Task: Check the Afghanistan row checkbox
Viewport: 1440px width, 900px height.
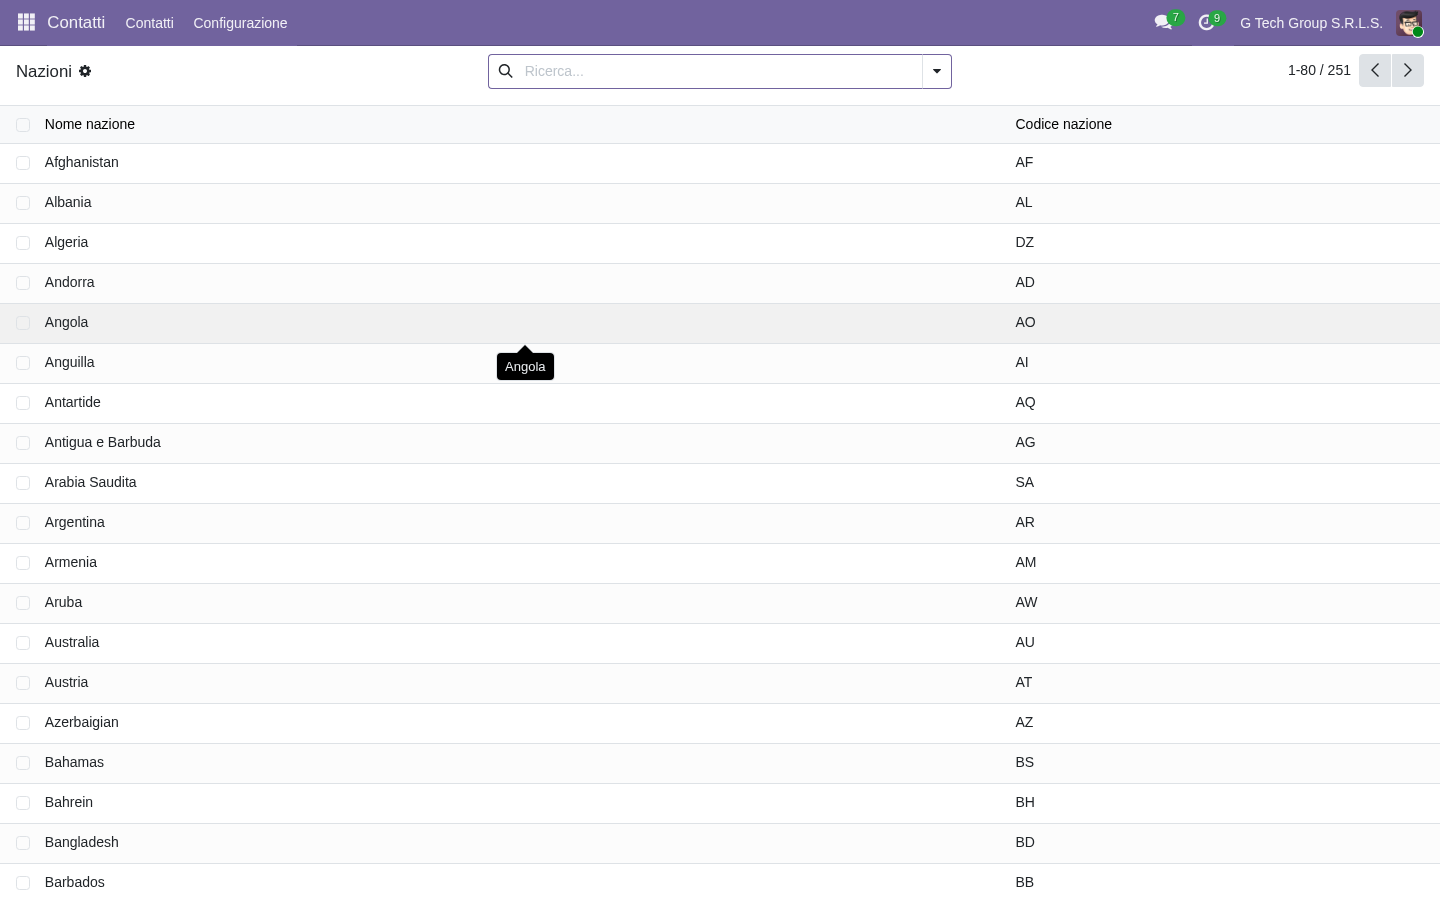Action: click(x=23, y=163)
